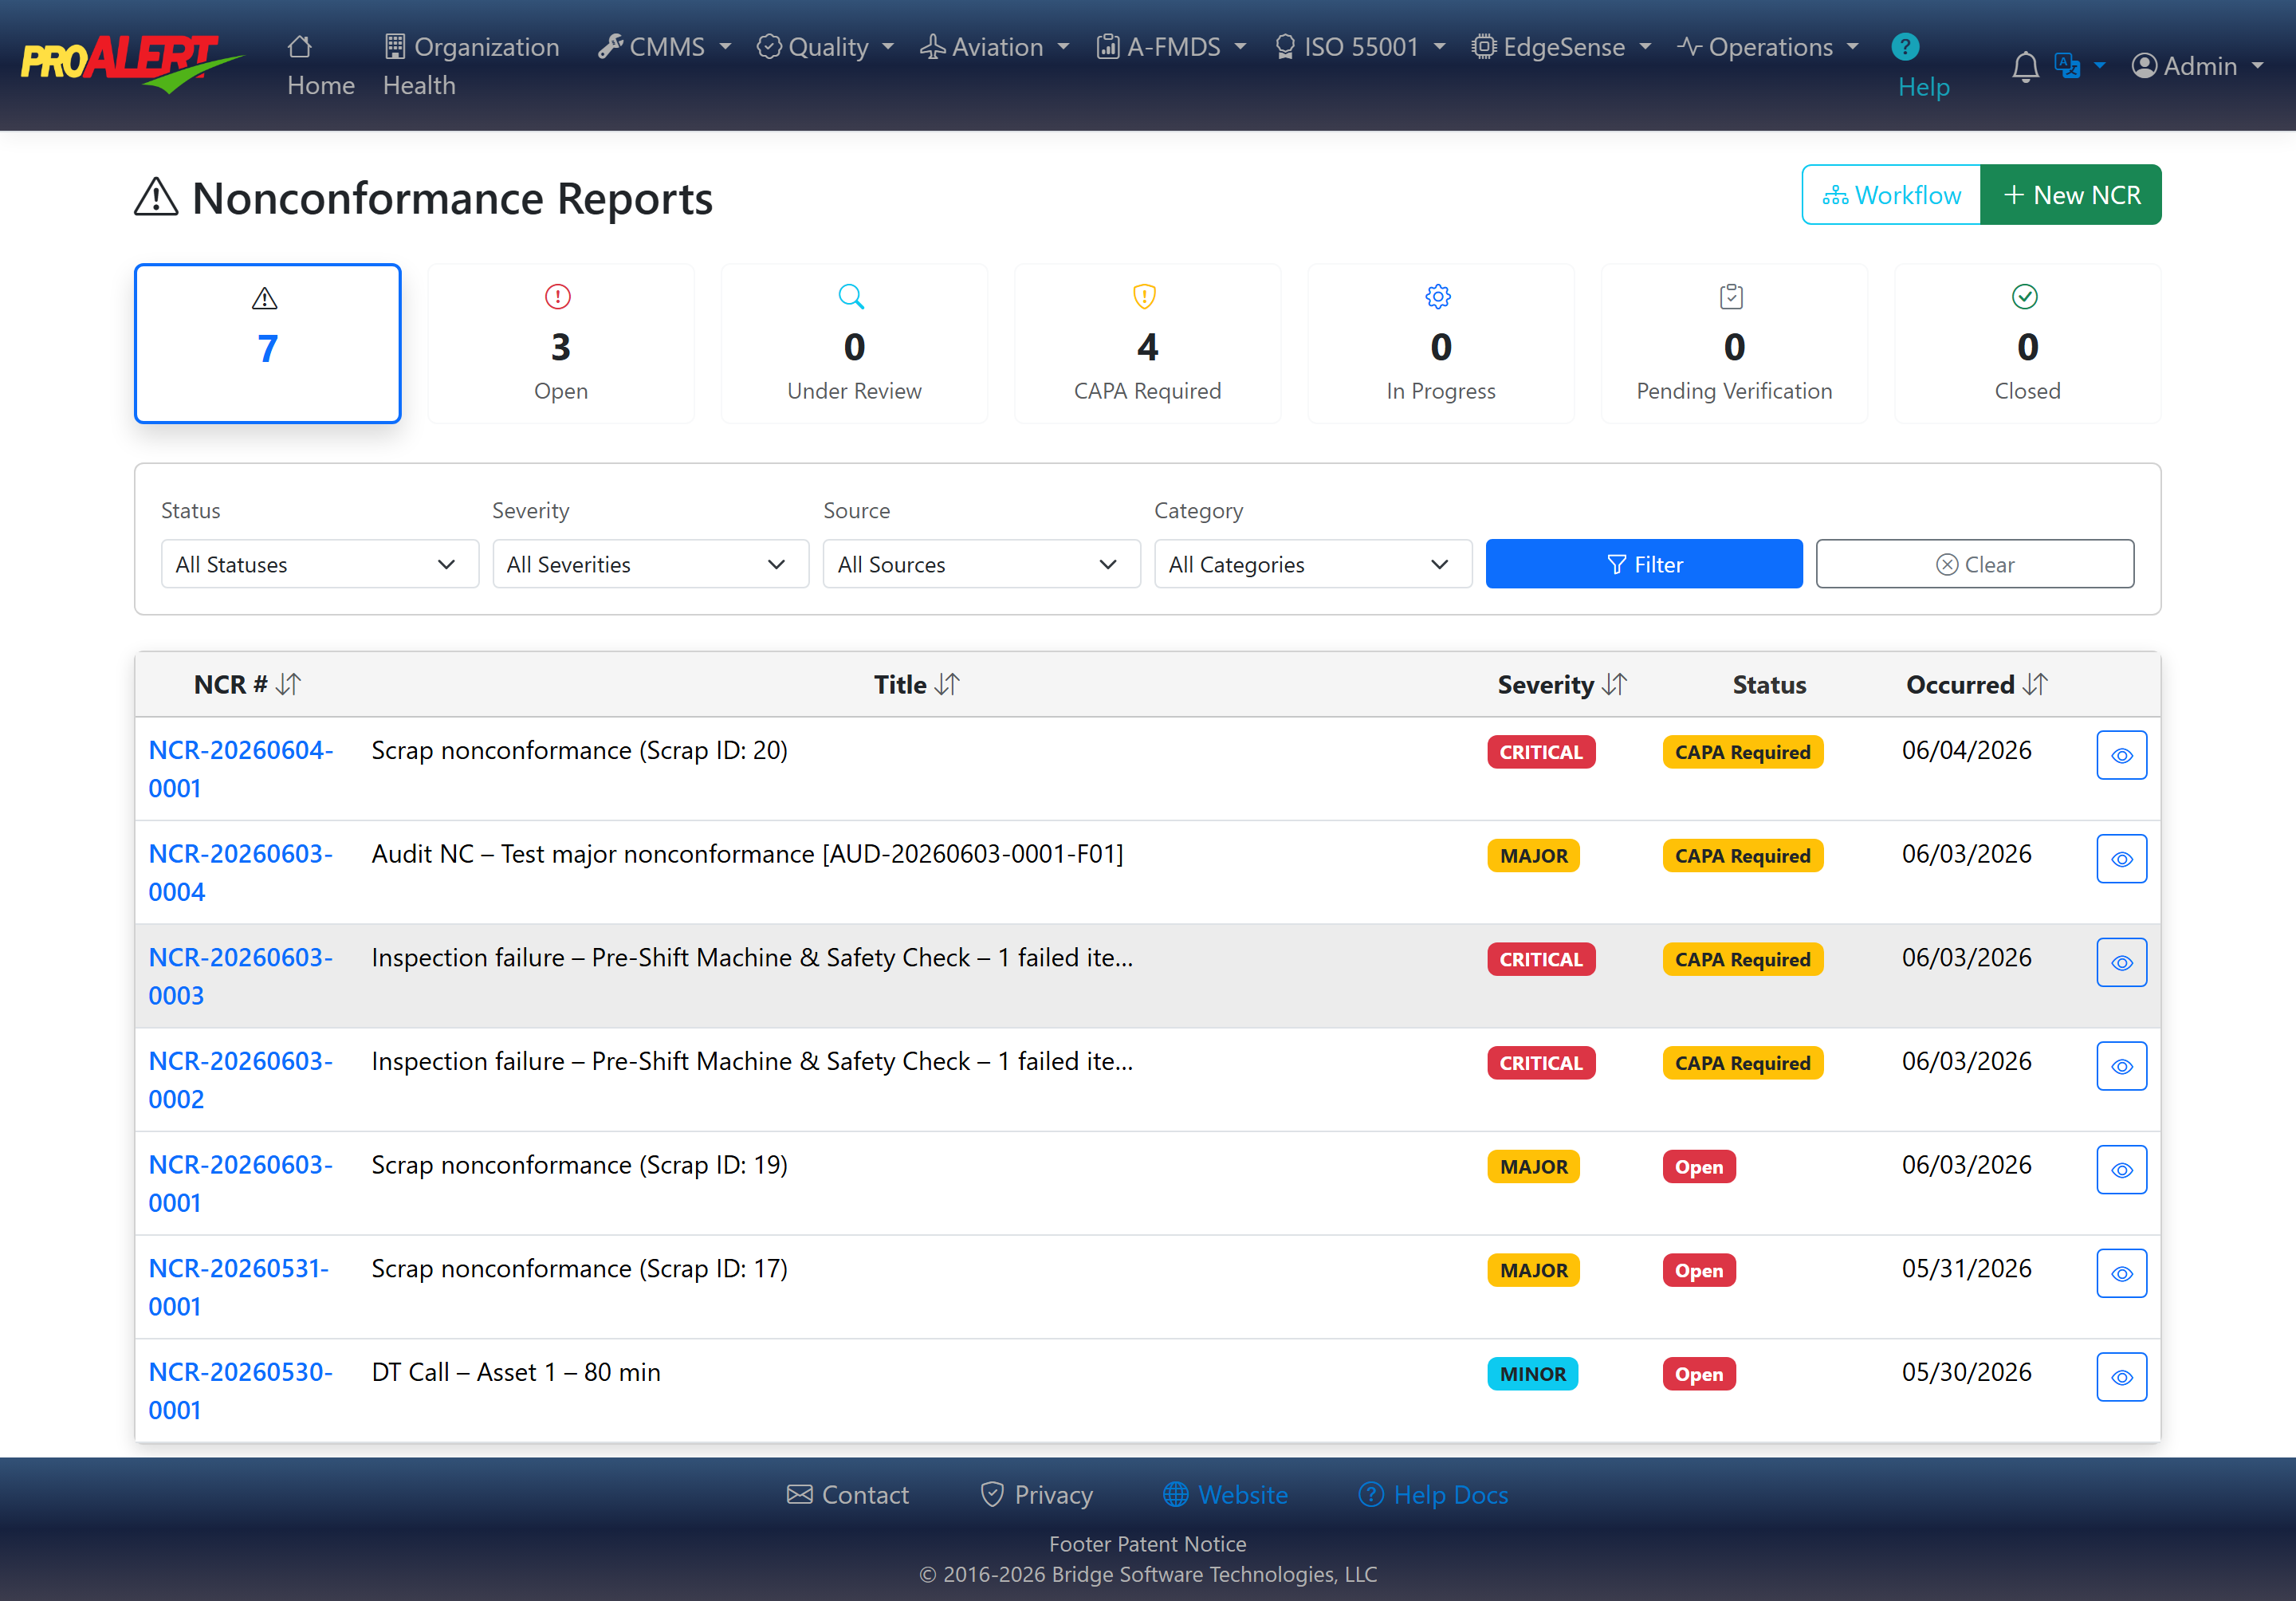Viewport: 2296px width, 1601px height.
Task: Open link NCR-20260603-0004
Action: click(240, 873)
